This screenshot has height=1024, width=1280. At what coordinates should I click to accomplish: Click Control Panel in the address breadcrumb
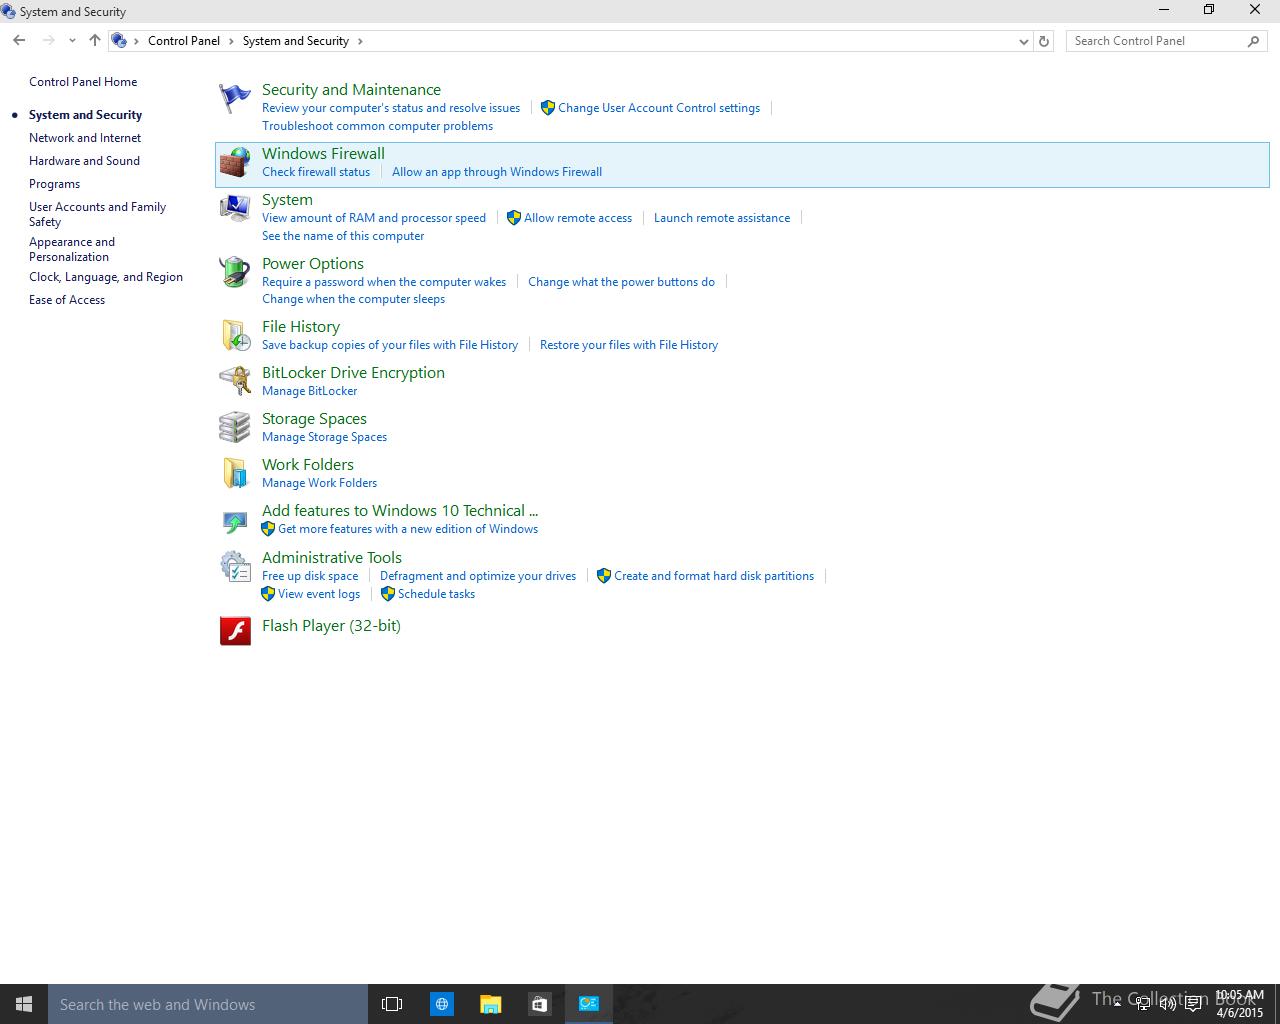(x=184, y=41)
